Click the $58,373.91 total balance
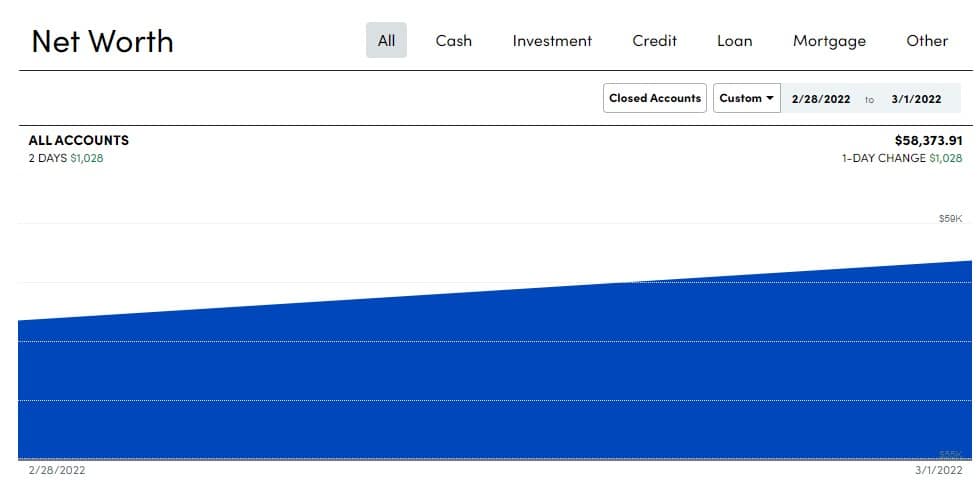Screen dimensions: 979x484 [928, 141]
